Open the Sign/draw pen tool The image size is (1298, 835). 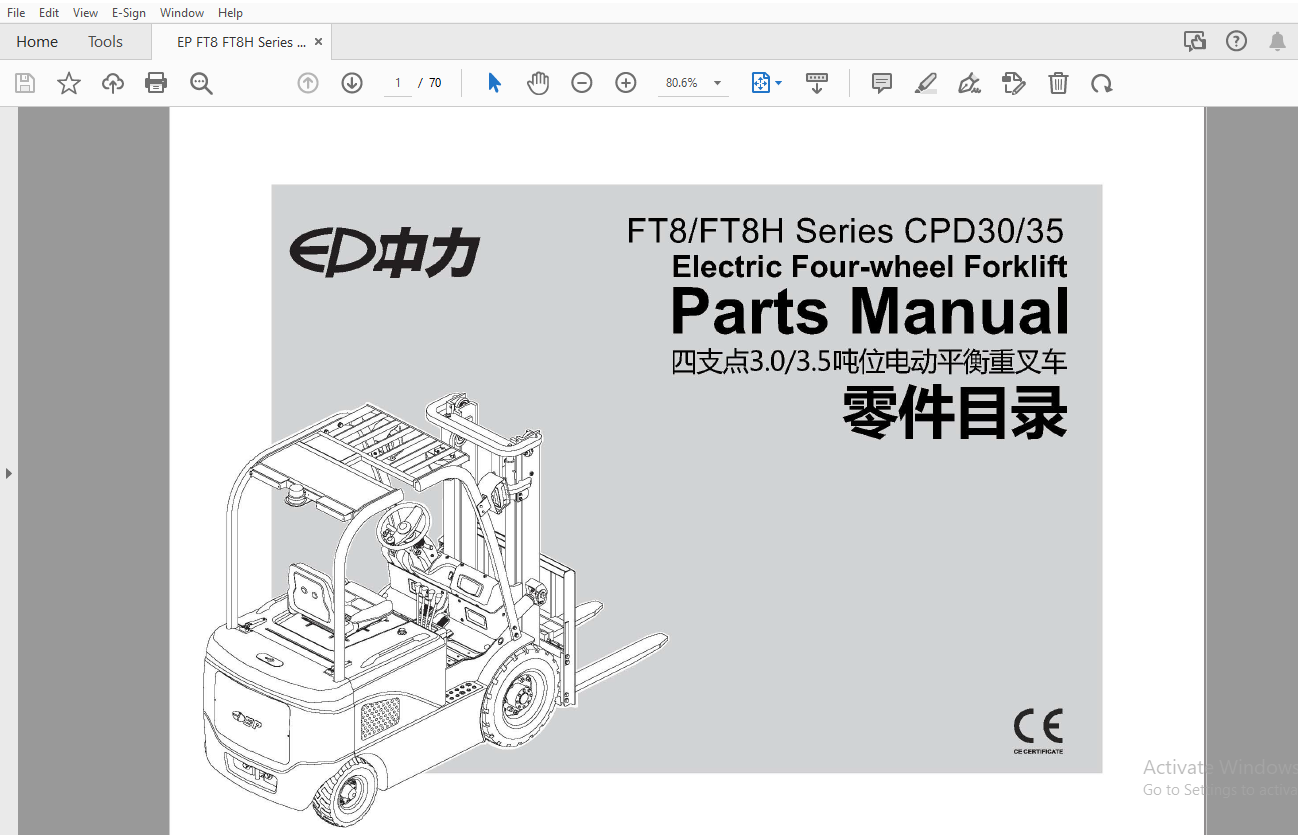969,83
